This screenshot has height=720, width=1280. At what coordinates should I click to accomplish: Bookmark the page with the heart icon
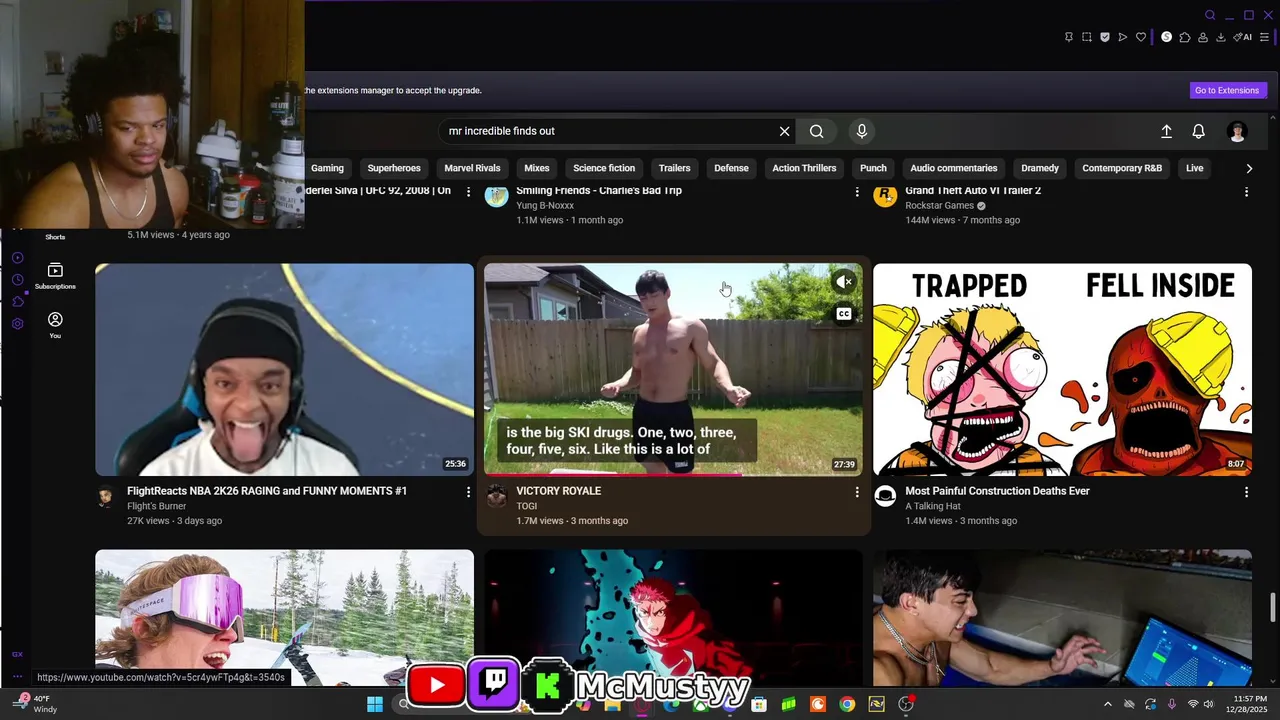coord(1141,37)
